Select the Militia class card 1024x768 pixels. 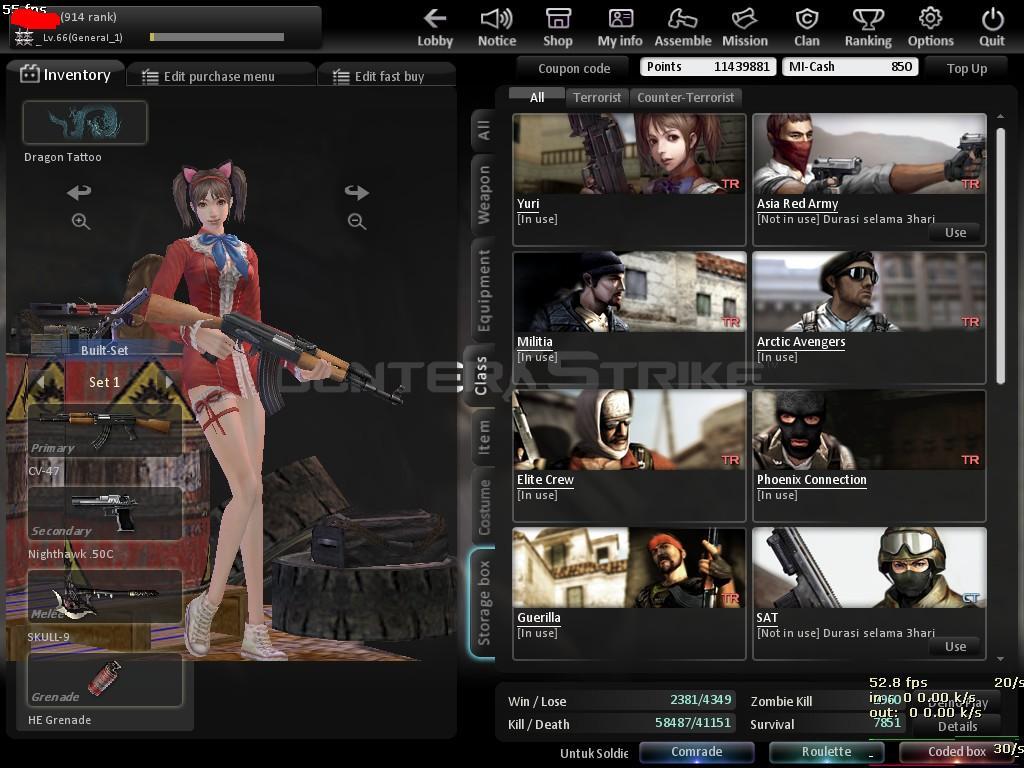pyautogui.click(x=630, y=317)
